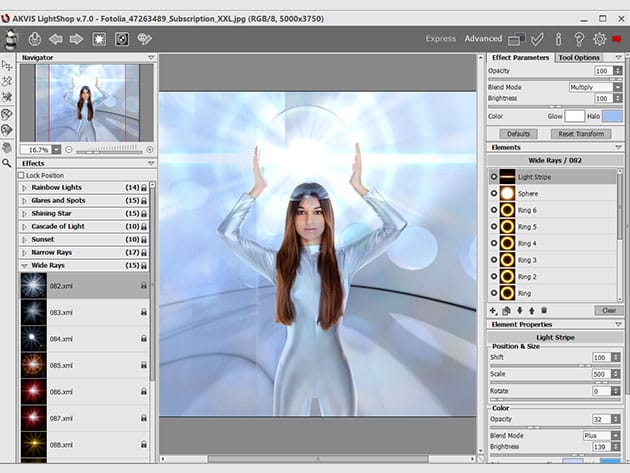Apply the result with the checkmark icon
Image resolution: width=630 pixels, height=473 pixels.
537,39
